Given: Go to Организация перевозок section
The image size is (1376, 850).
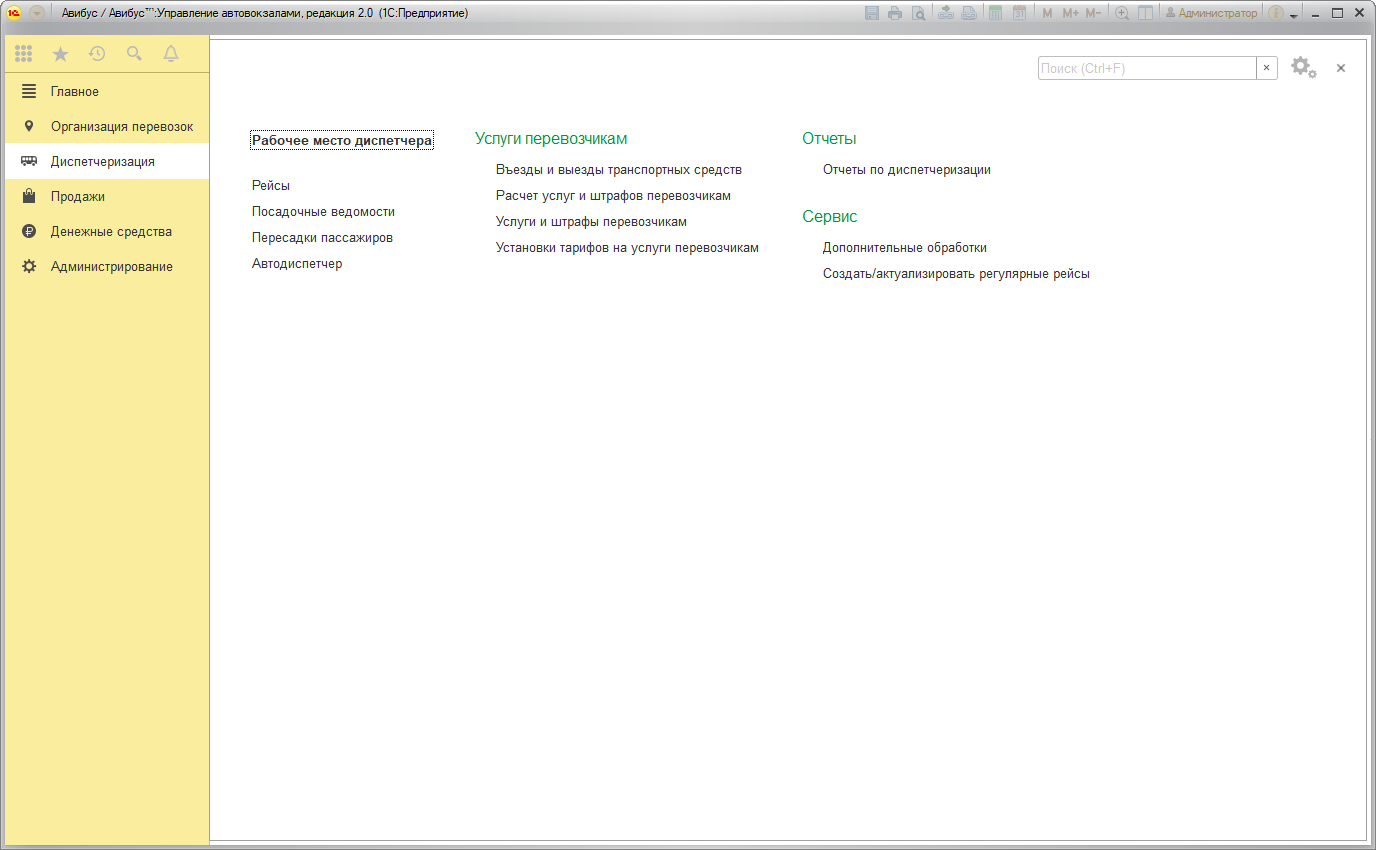Looking at the screenshot, I should pos(122,127).
